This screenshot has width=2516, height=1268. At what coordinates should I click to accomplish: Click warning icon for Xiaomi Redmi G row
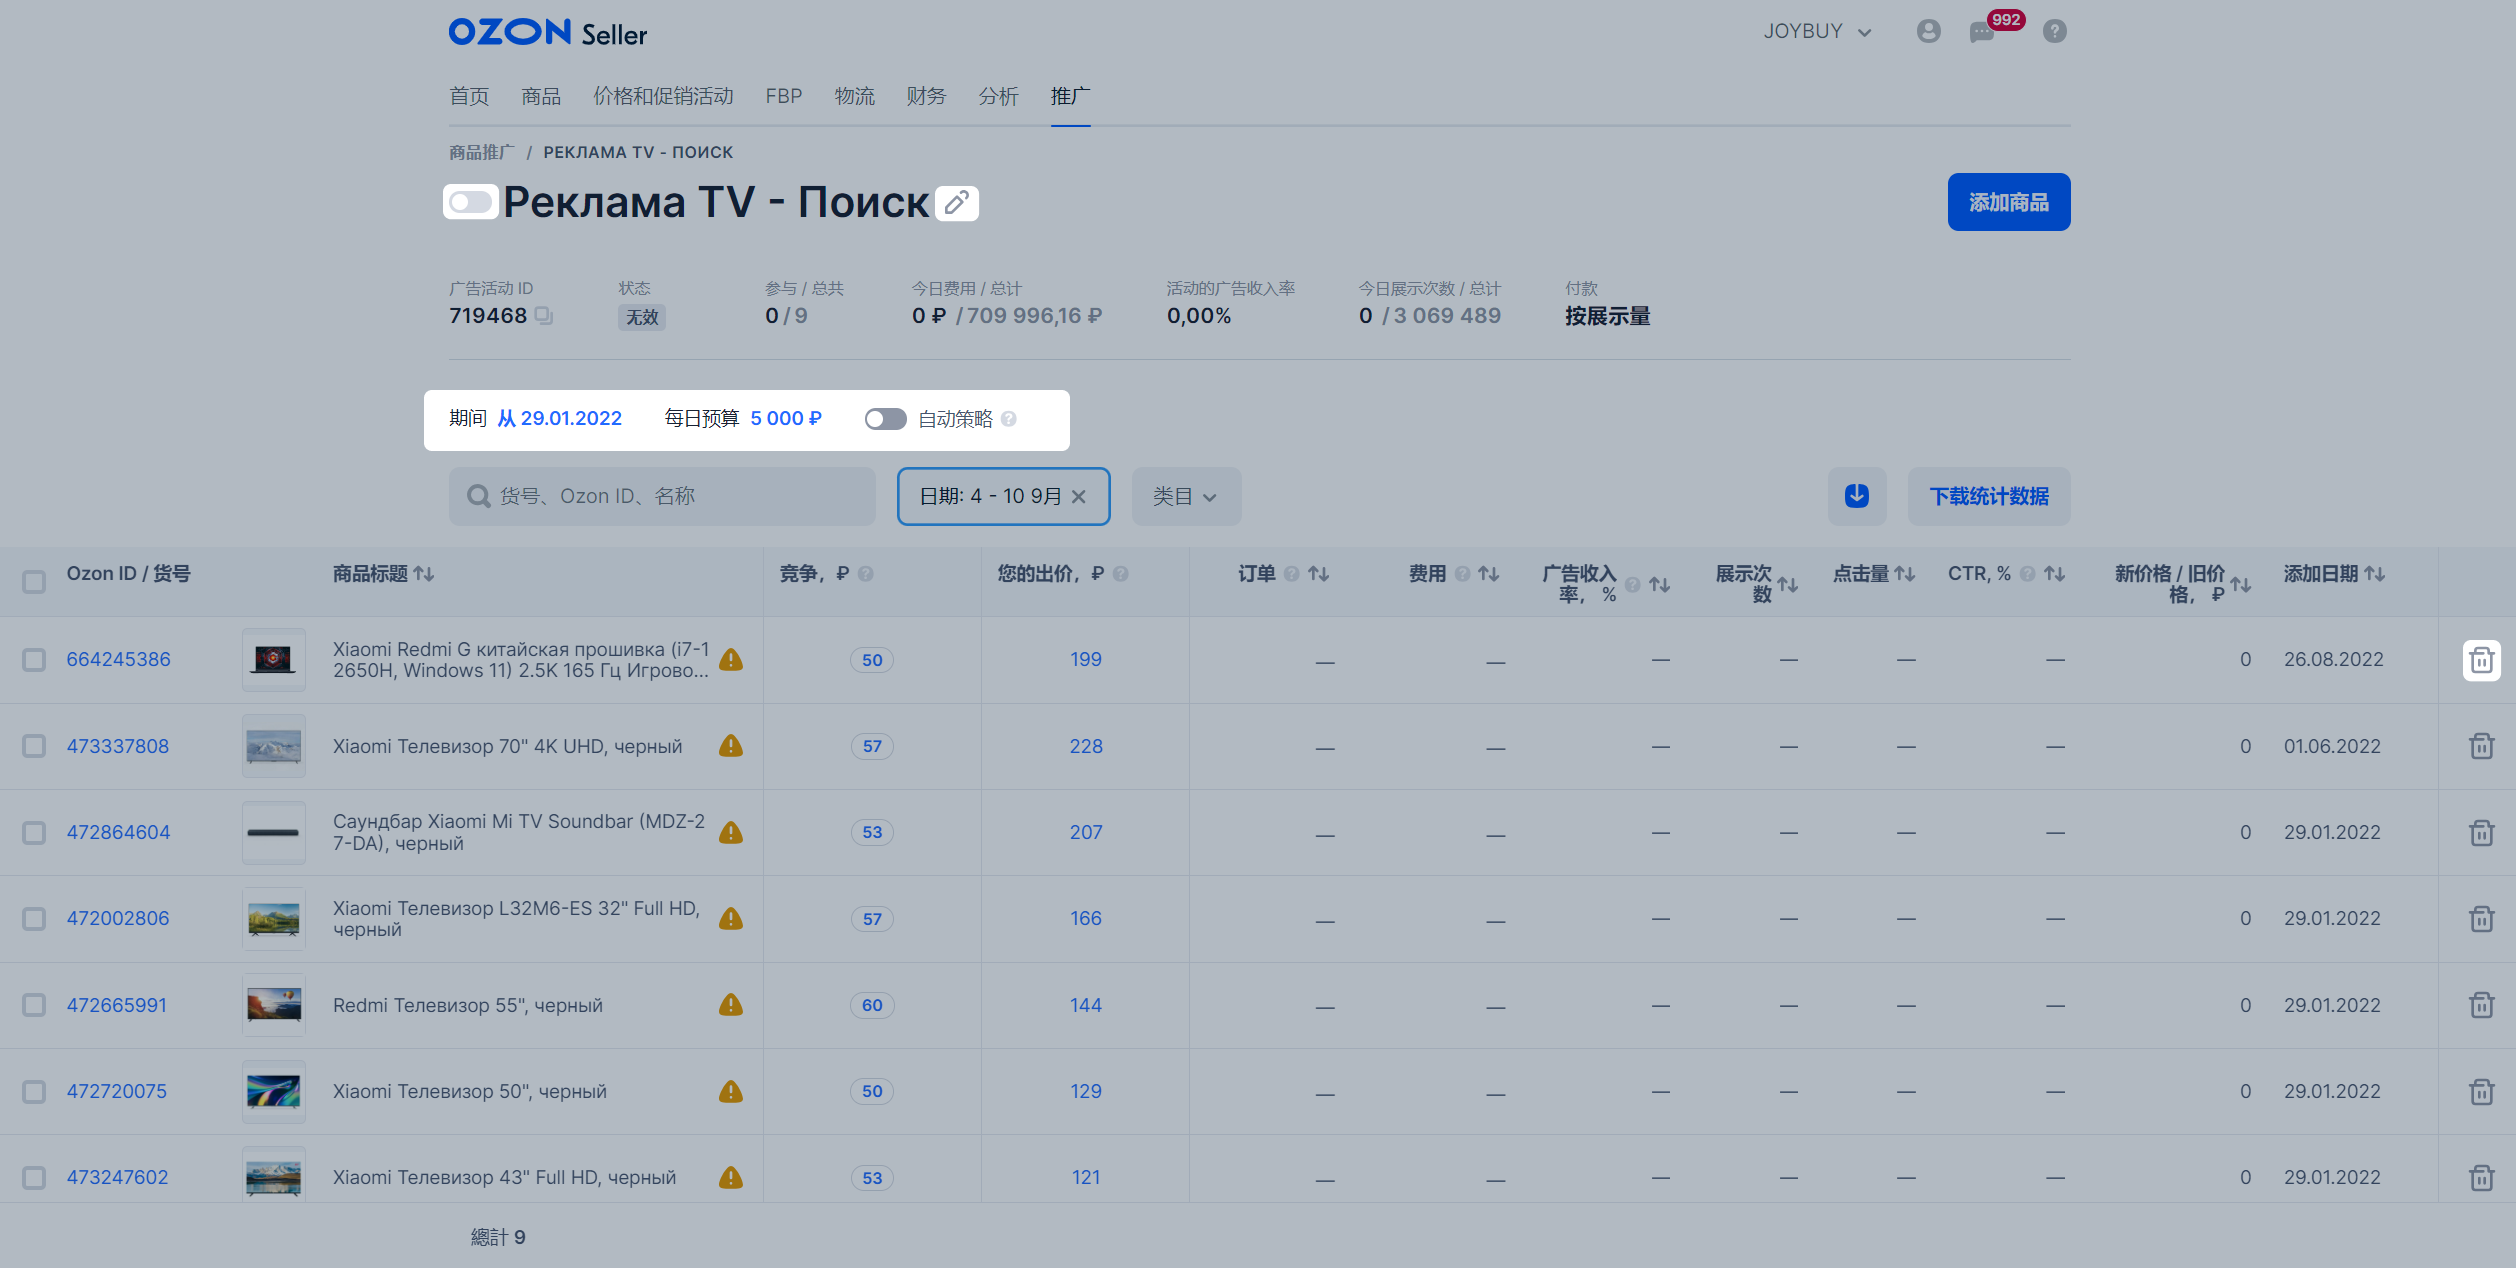(731, 660)
